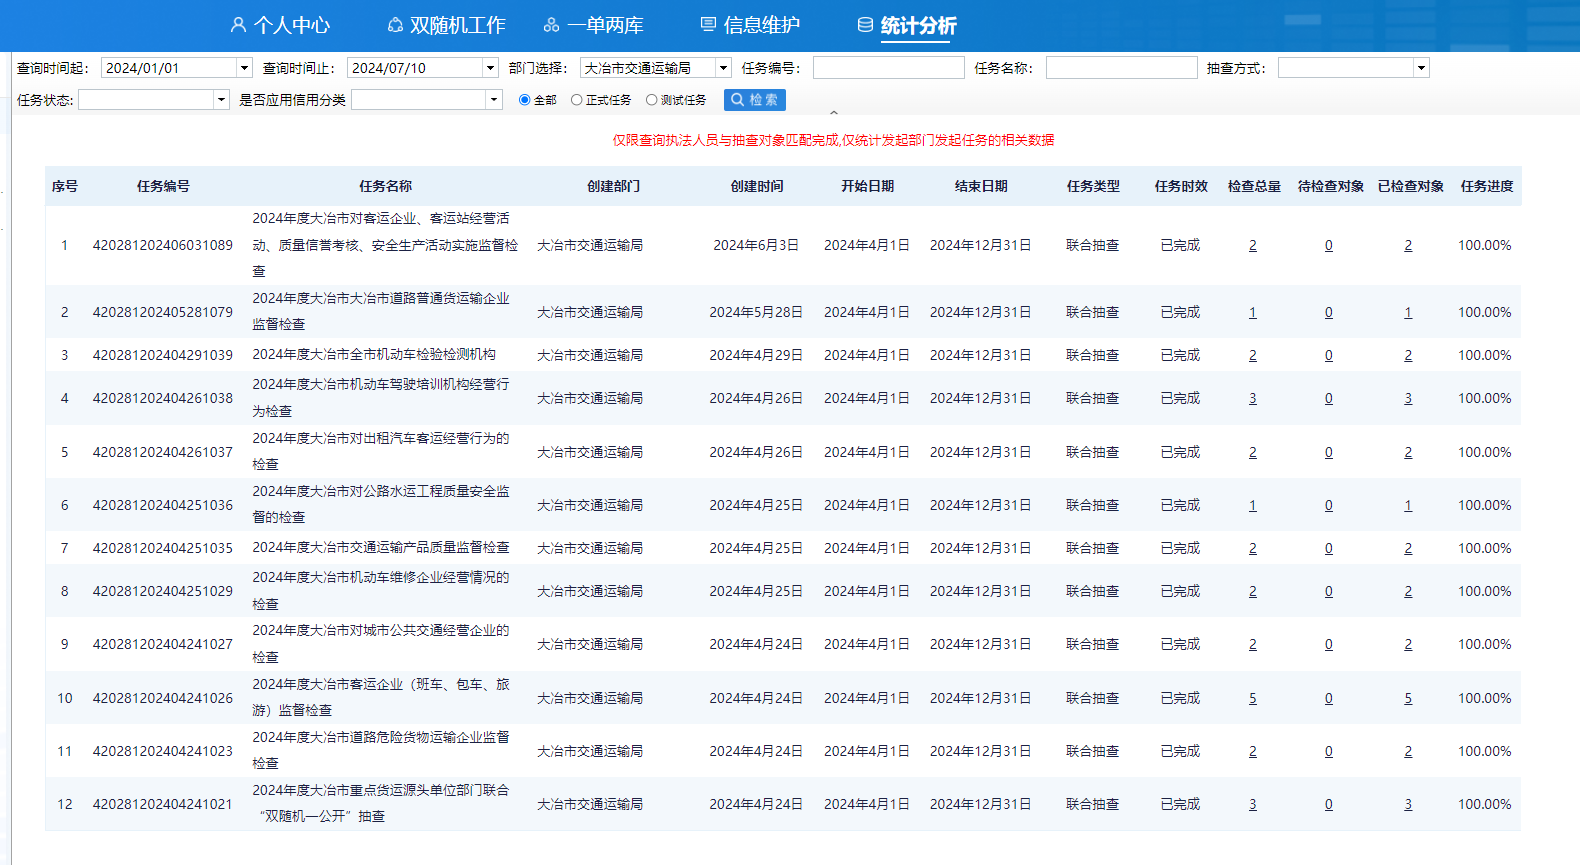The image size is (1580, 865).
Task: Click the 任务进度 column header
Action: 1487,186
